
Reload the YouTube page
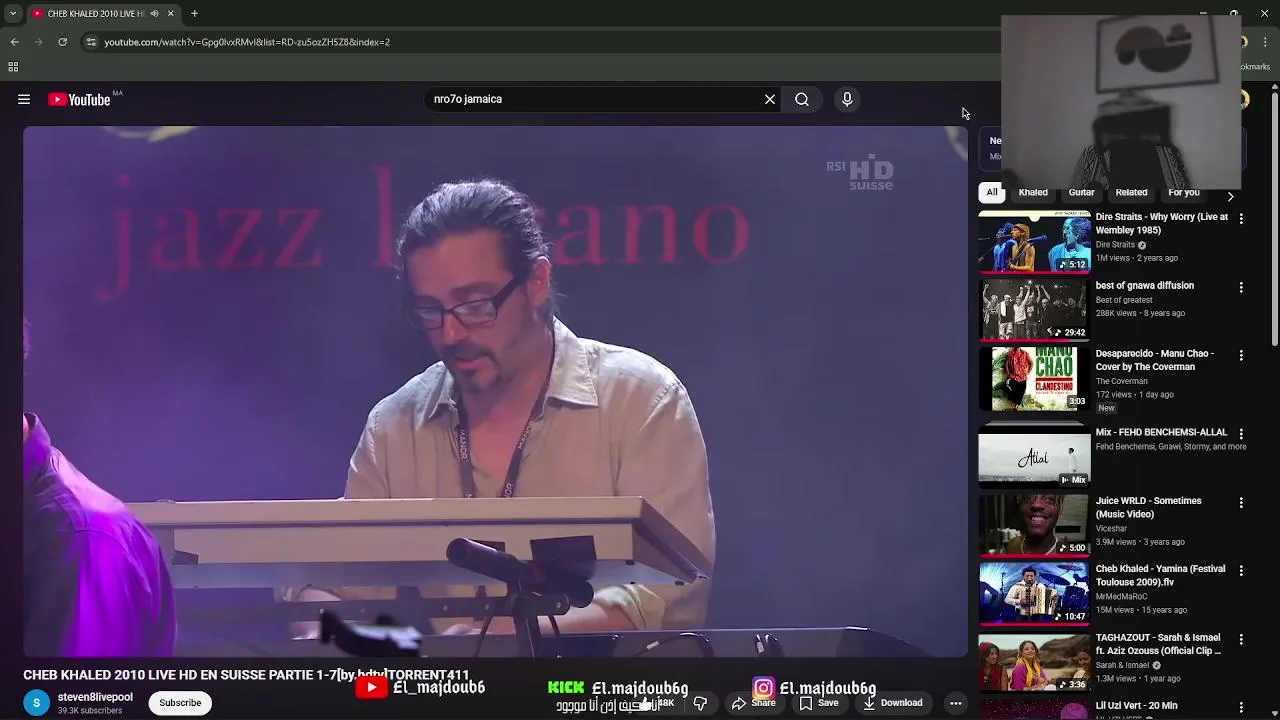62,42
